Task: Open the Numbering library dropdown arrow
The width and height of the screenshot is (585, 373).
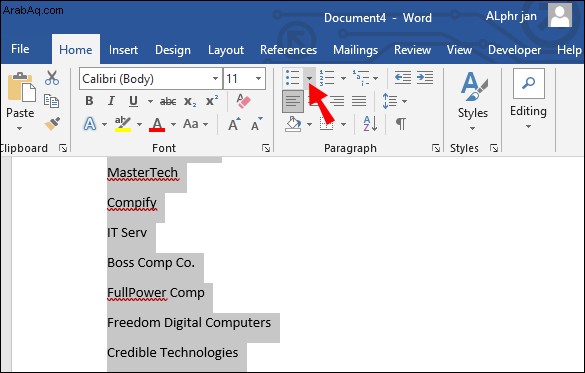Action: click(343, 78)
